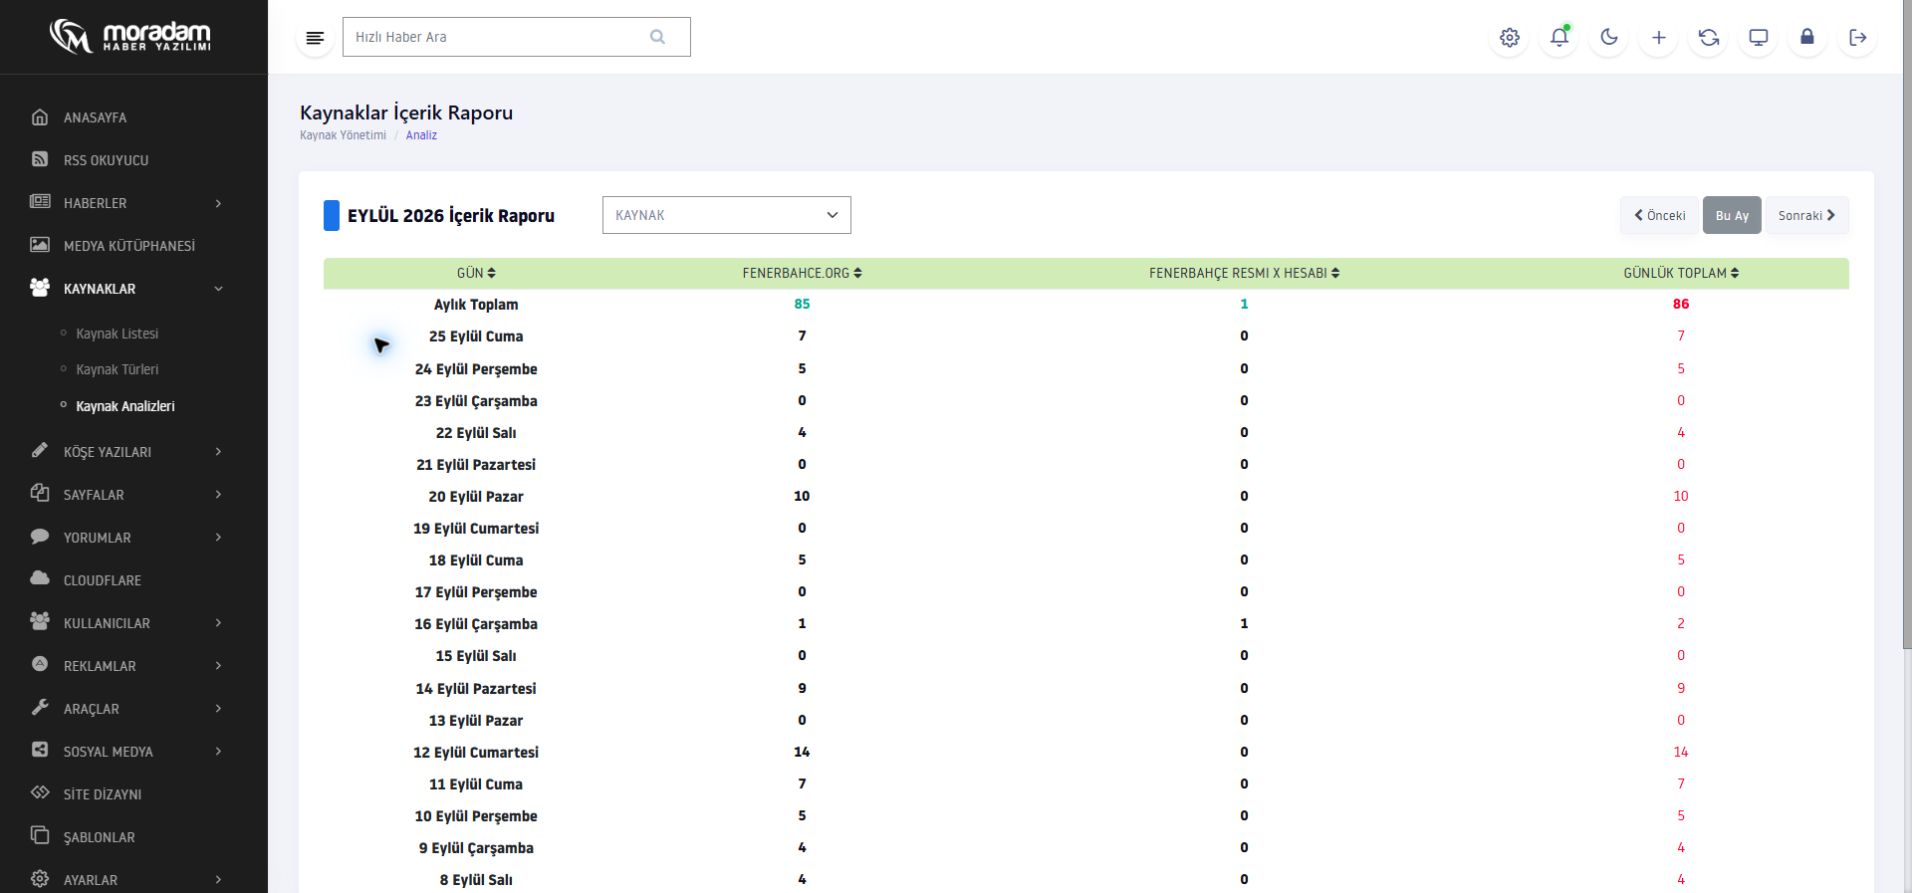Click the Bu Ay button

[1732, 215]
